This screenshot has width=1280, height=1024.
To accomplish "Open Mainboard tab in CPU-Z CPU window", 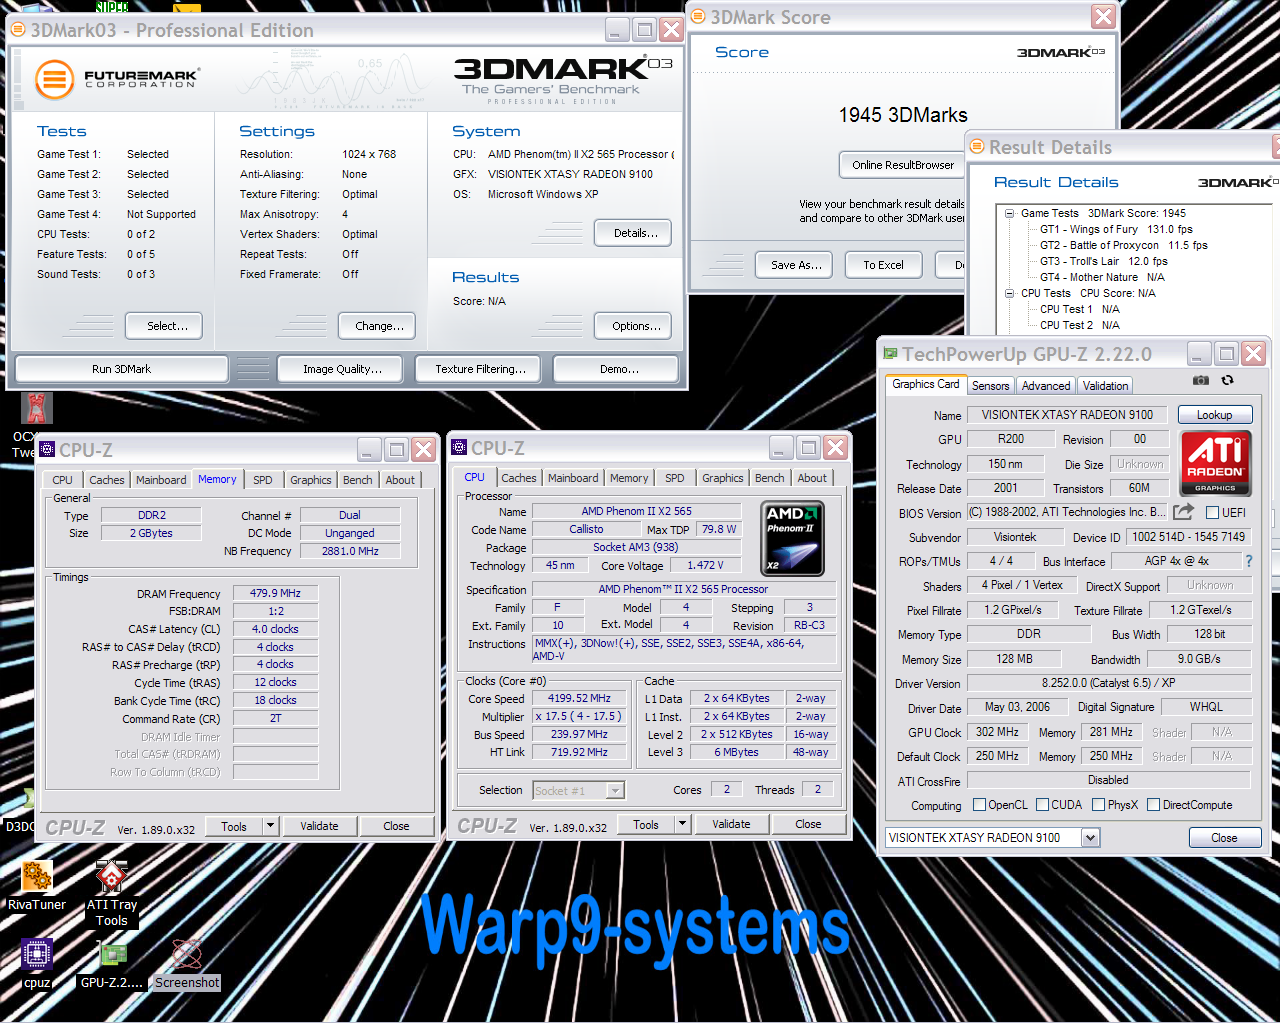I will tap(573, 478).
